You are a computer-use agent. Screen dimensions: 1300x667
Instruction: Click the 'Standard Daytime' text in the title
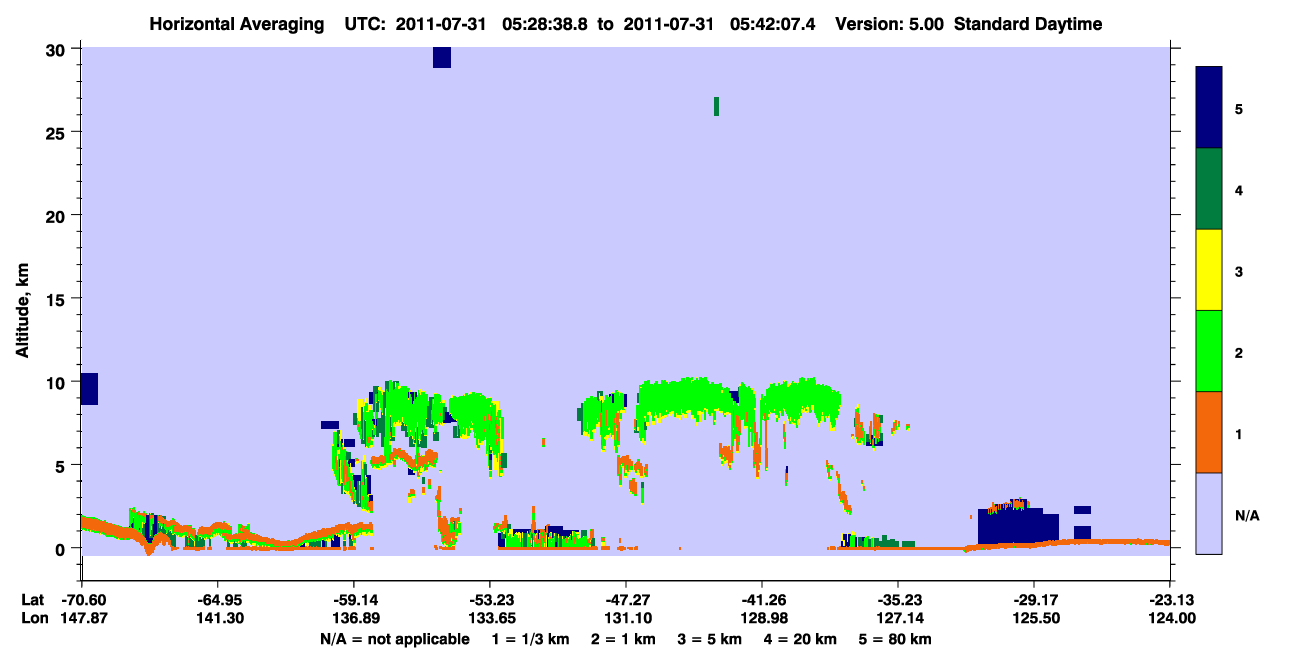coord(1028,24)
